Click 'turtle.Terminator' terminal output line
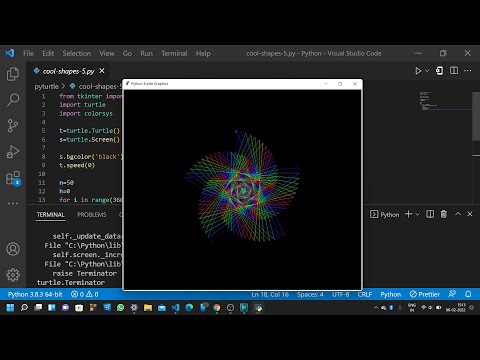This screenshot has width=480, height=360. (71, 283)
